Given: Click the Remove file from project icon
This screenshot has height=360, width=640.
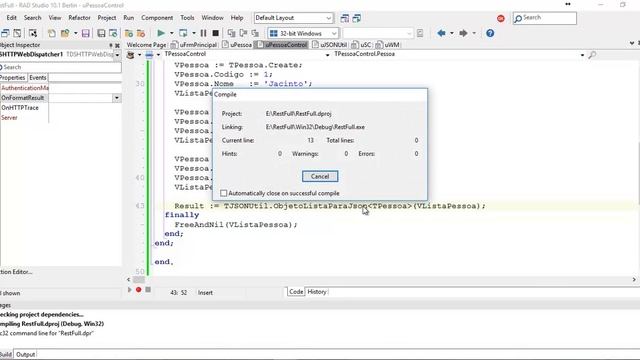Looking at the screenshot, I should [x=141, y=33].
